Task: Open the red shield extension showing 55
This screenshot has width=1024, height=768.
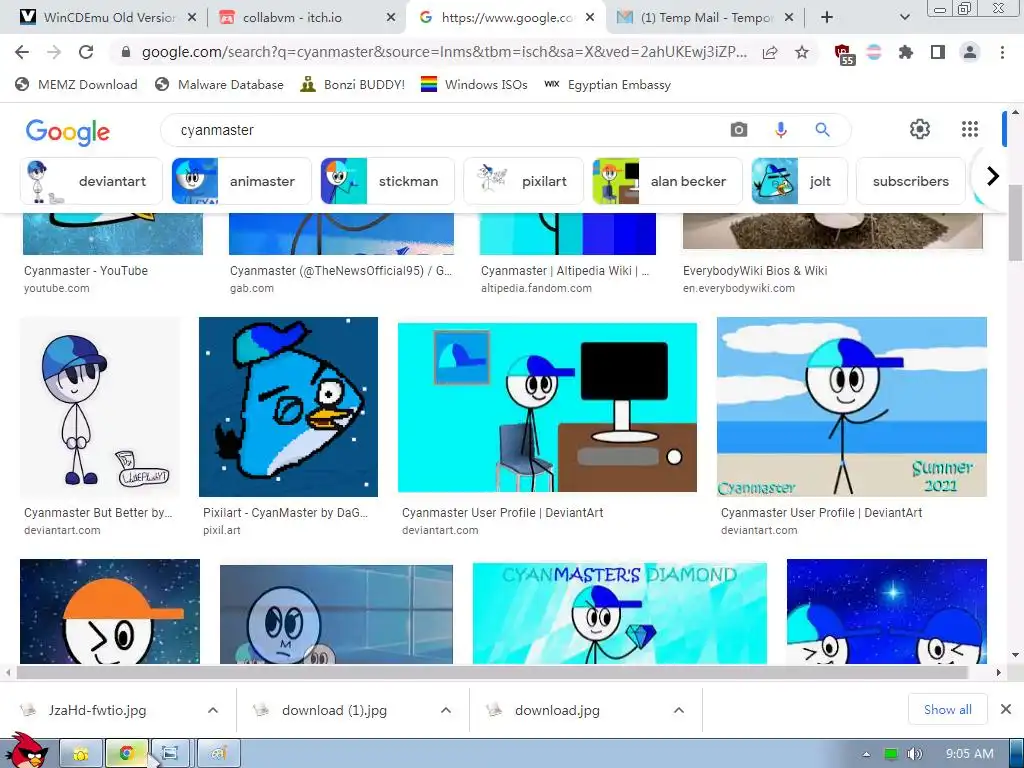Action: click(x=844, y=54)
